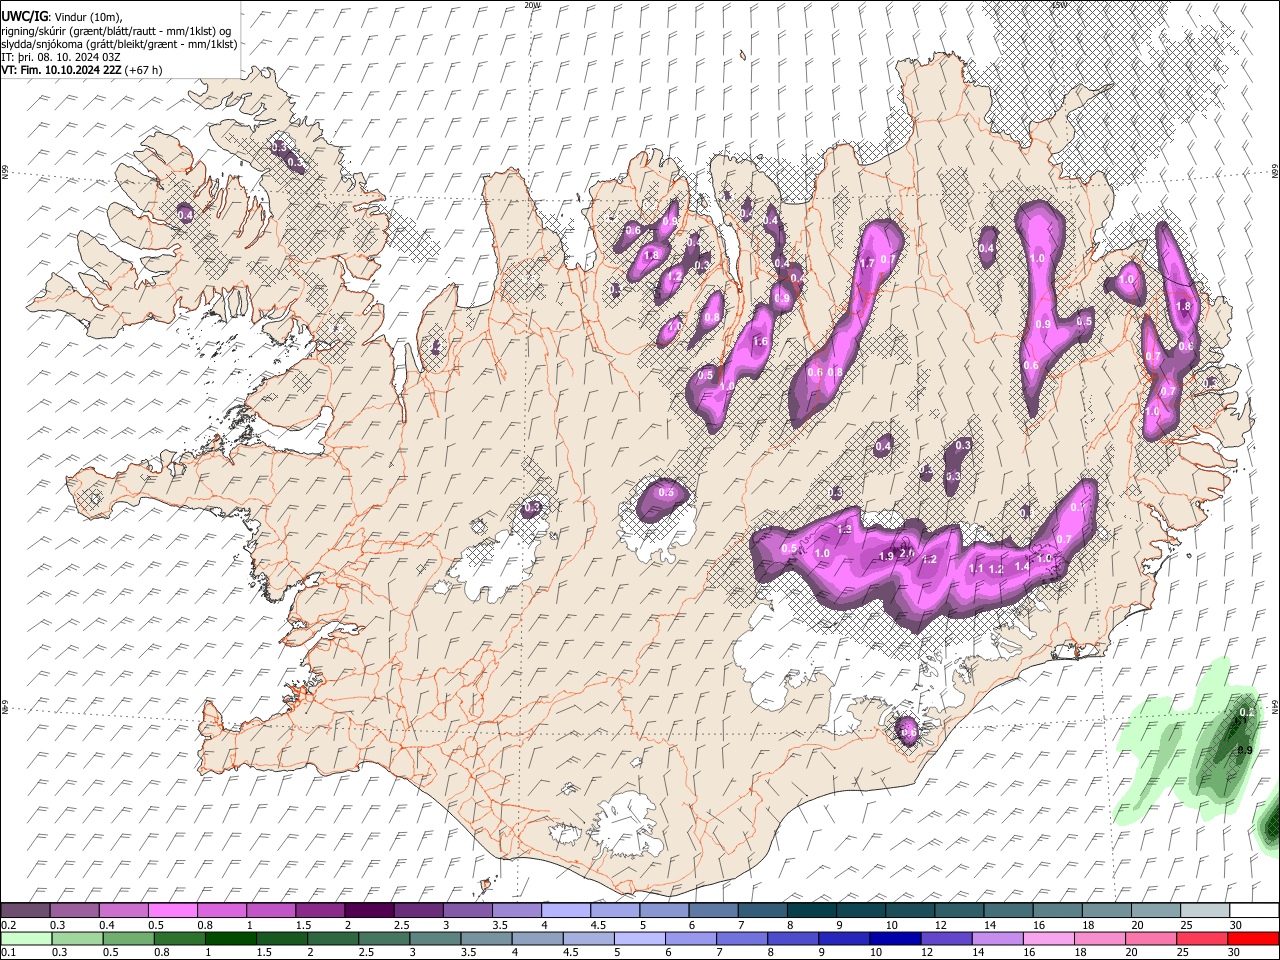Click the top-row swatch between 16 and 18
The image size is (1280, 960).
click(x=1057, y=911)
